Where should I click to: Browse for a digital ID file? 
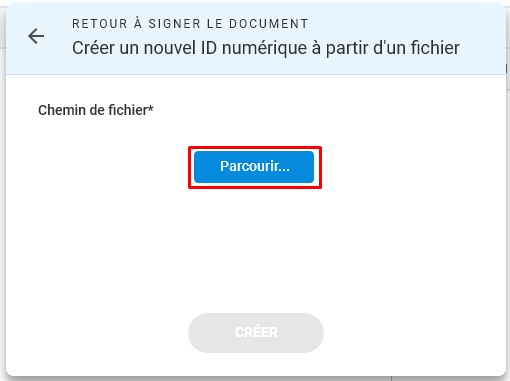click(254, 167)
